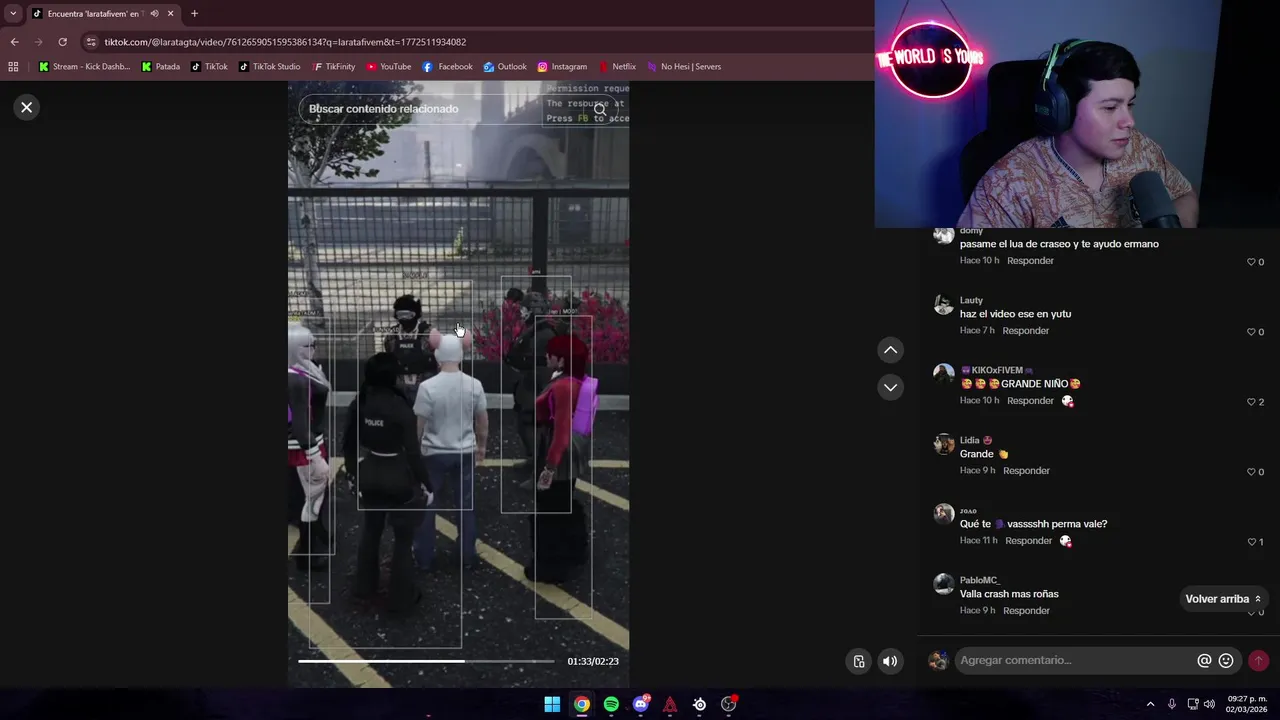
Task: Click the 01:33/02:23 video time readout
Action: click(x=593, y=661)
